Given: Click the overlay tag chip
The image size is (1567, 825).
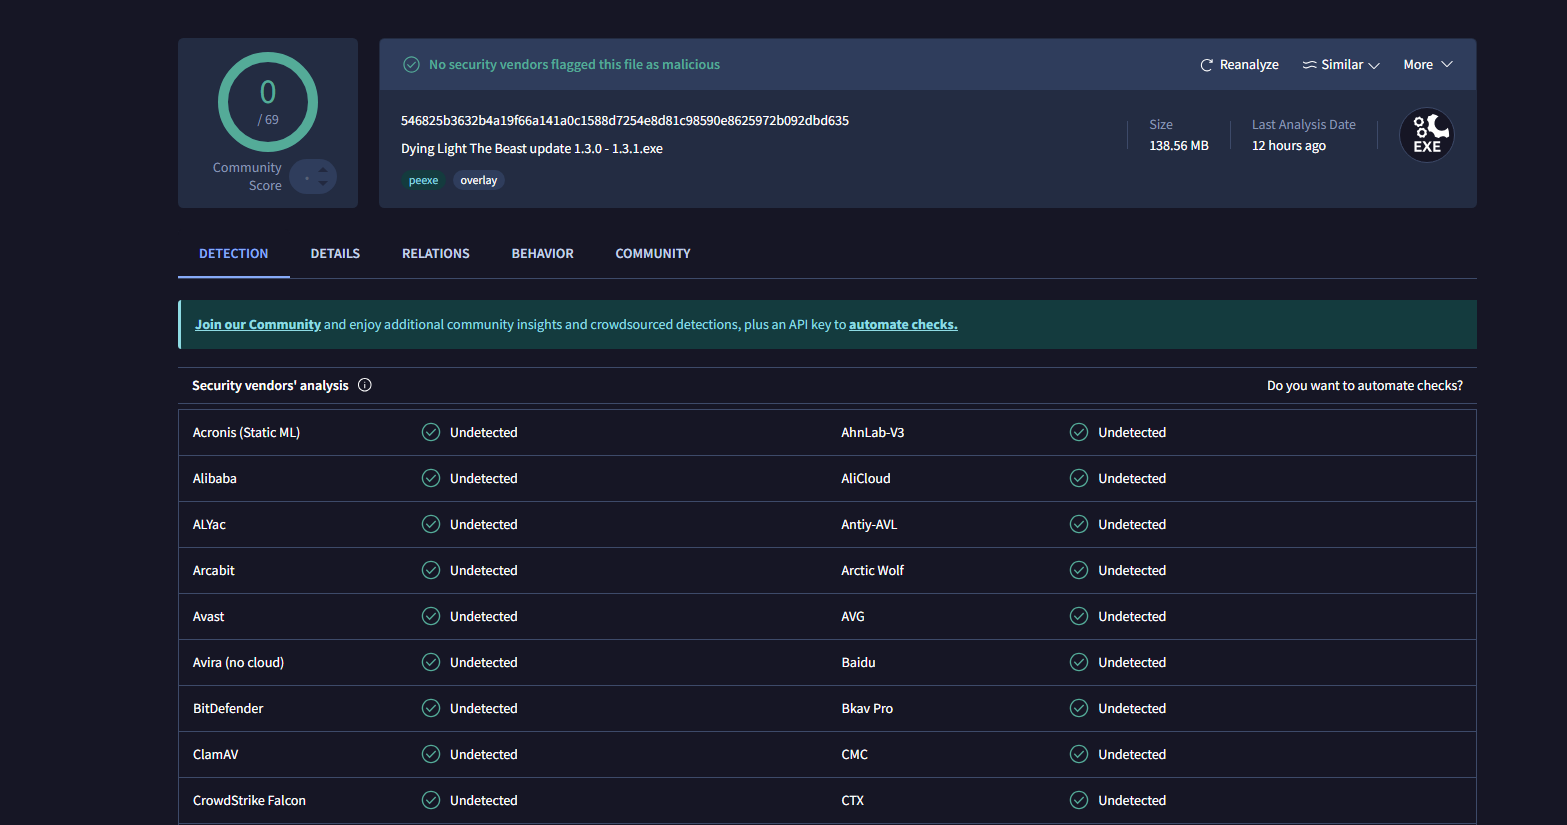Looking at the screenshot, I should (478, 181).
